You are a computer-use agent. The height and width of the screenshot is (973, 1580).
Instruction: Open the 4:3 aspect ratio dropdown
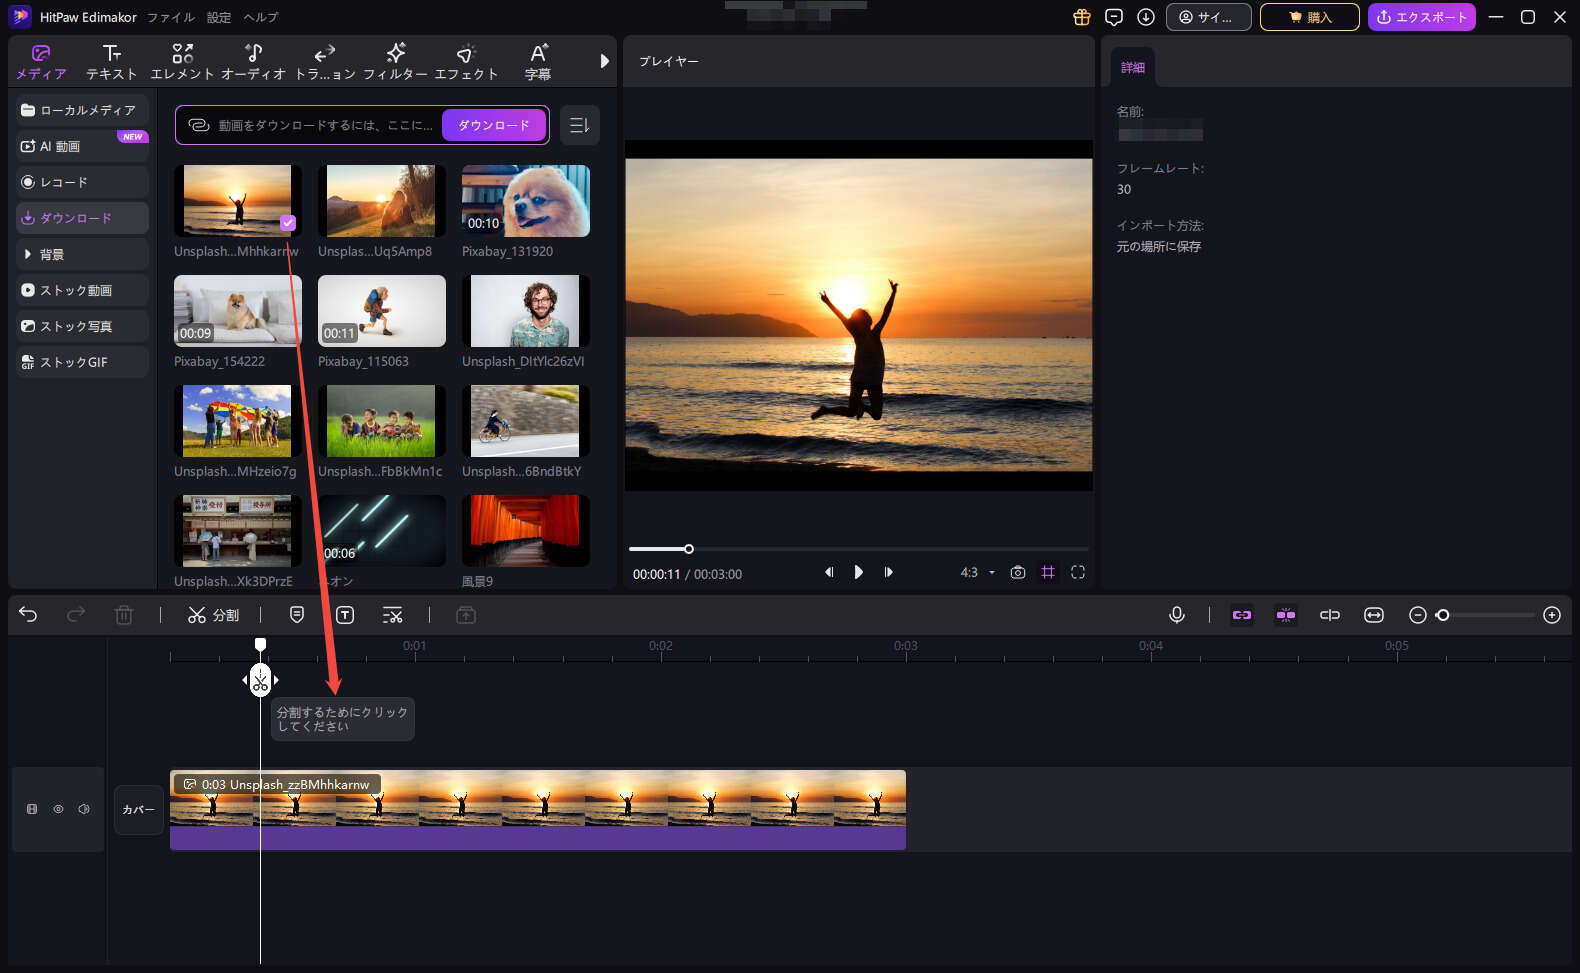977,572
